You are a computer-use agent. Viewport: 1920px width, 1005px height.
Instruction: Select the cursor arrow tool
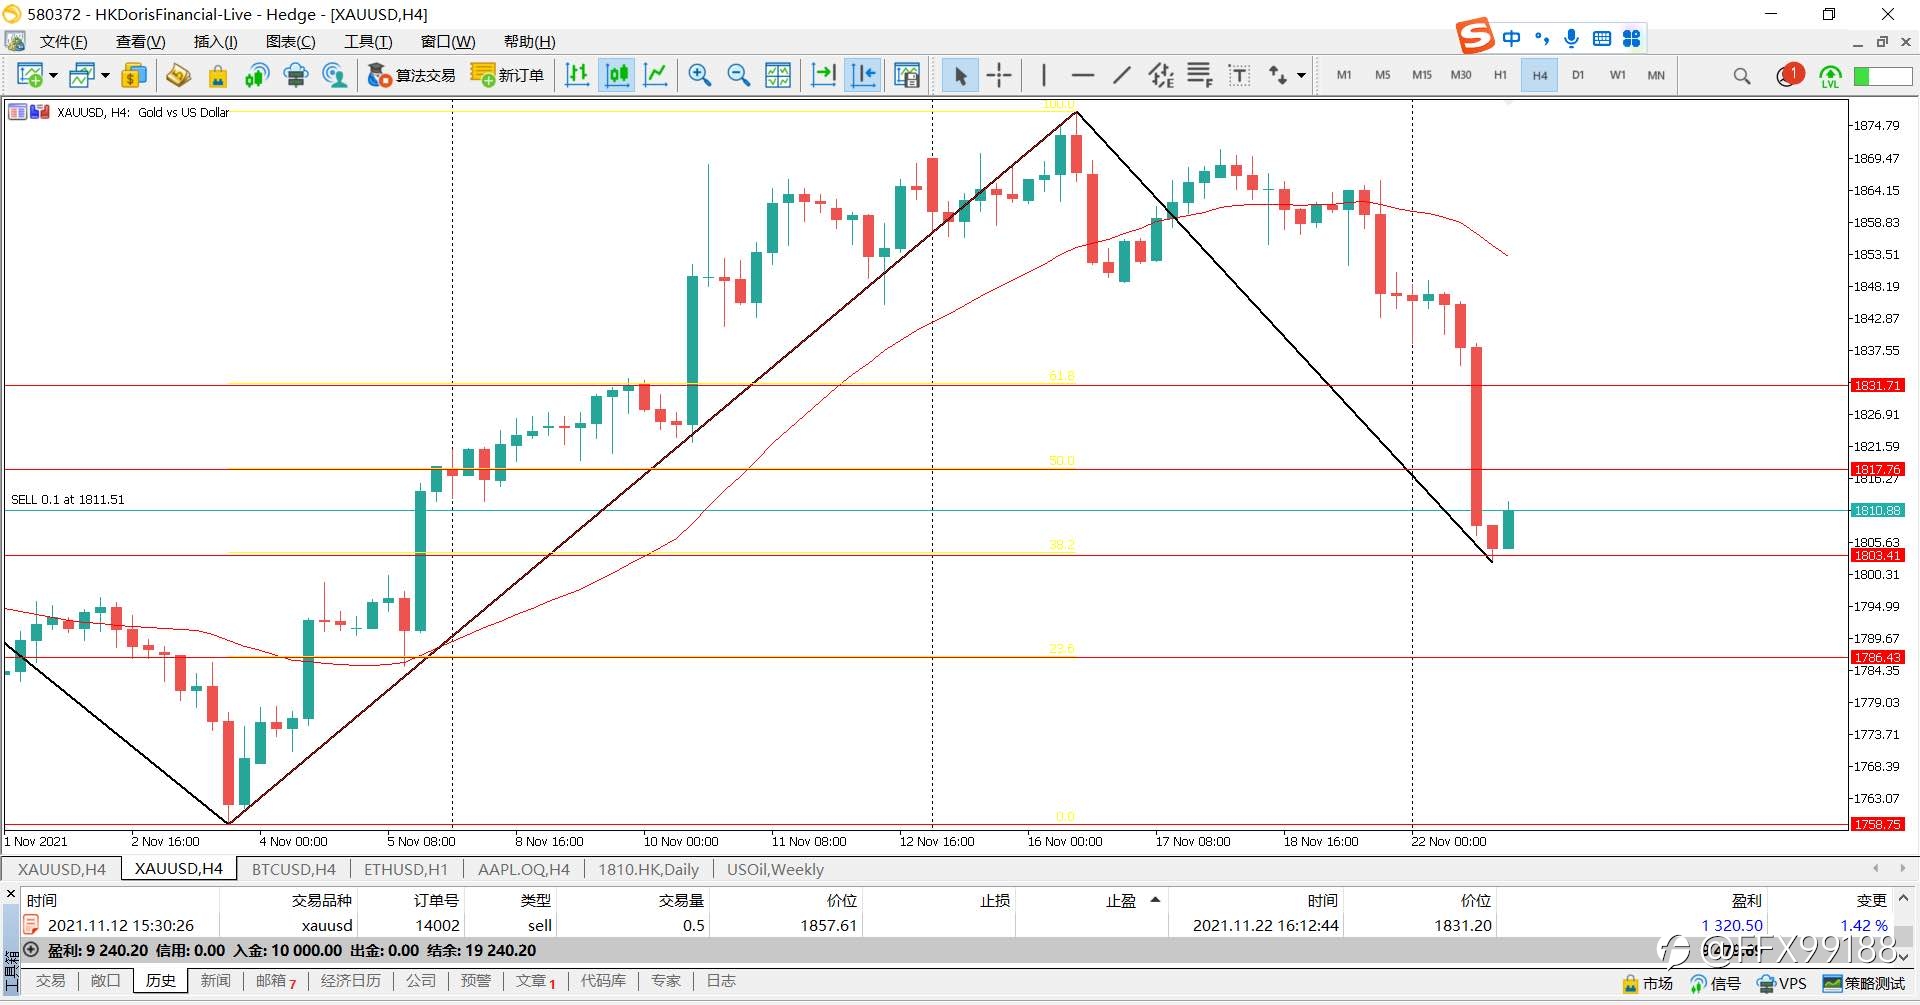click(x=960, y=75)
